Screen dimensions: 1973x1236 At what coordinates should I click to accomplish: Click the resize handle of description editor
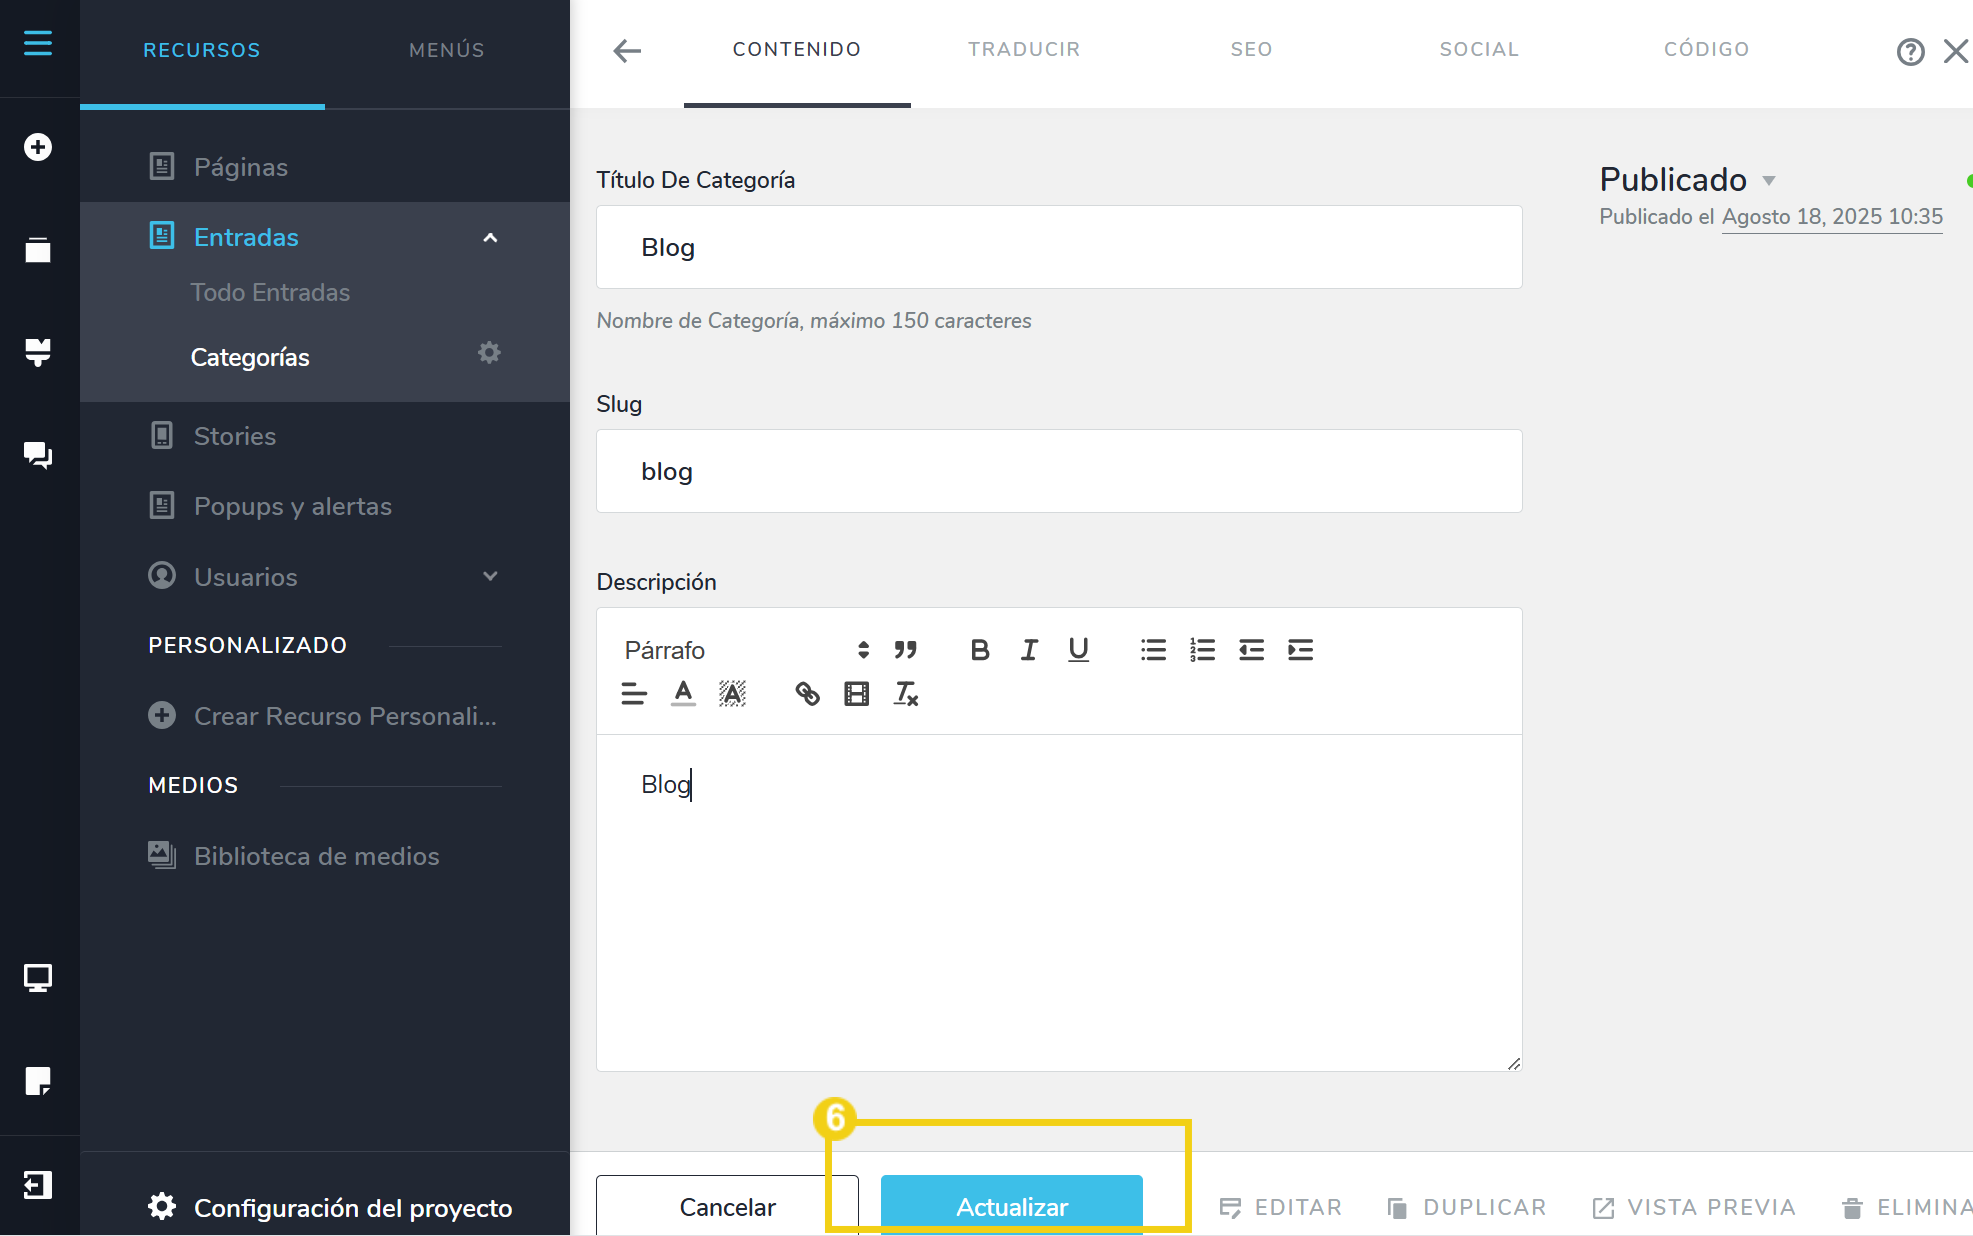pyautogui.click(x=1514, y=1063)
